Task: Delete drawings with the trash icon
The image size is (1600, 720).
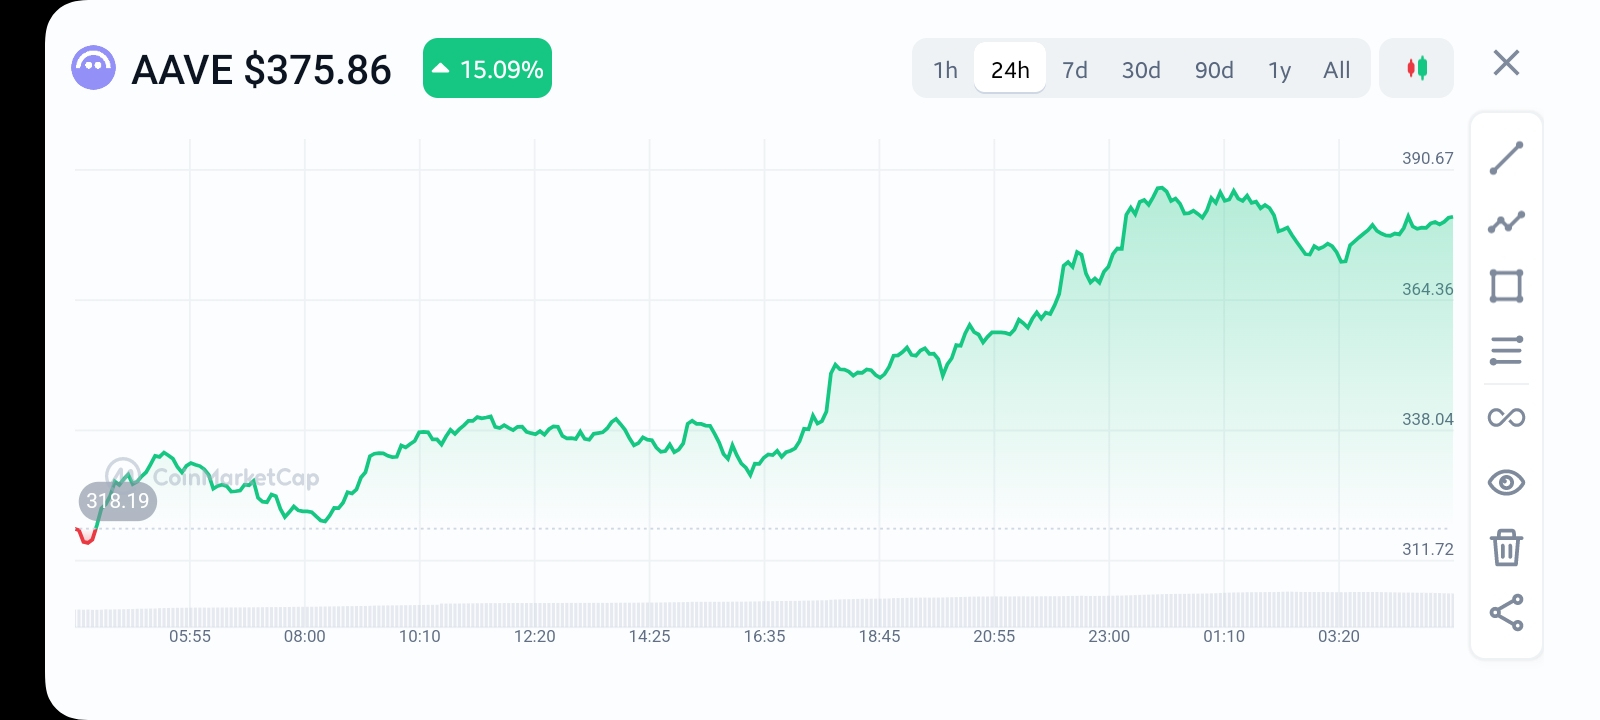Action: pyautogui.click(x=1506, y=548)
